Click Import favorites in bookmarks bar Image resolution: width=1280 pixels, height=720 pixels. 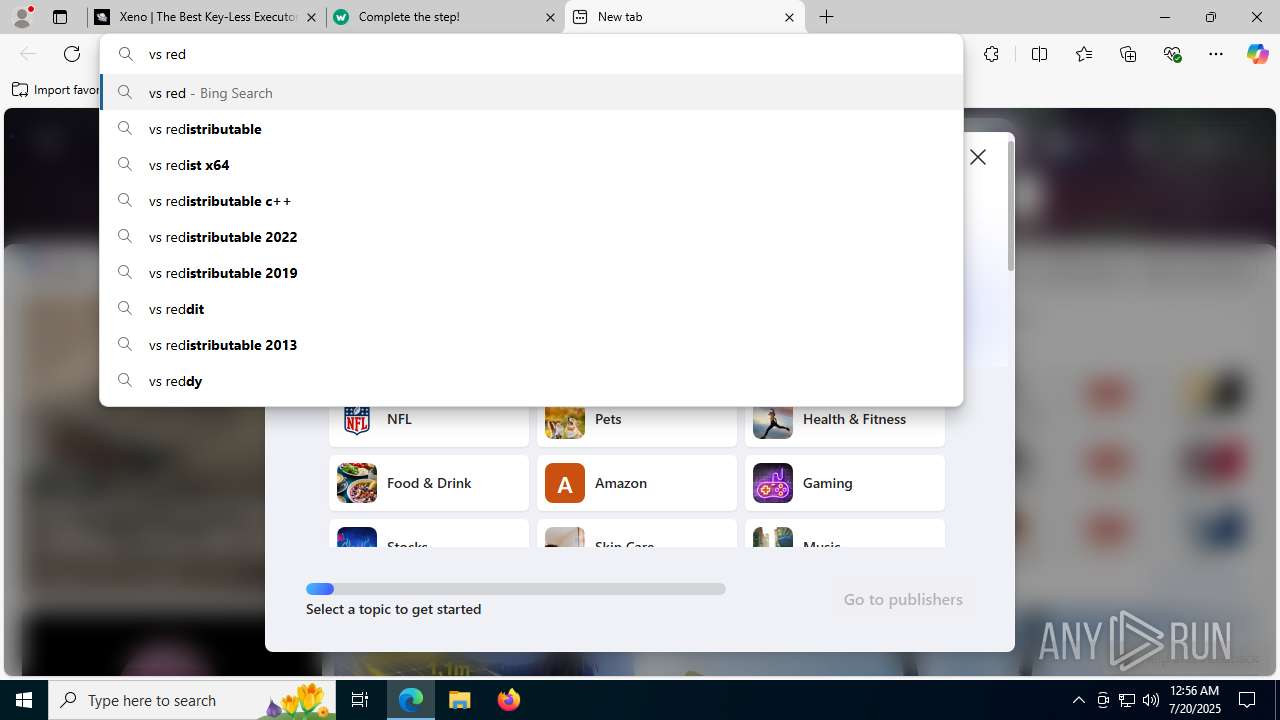point(55,90)
